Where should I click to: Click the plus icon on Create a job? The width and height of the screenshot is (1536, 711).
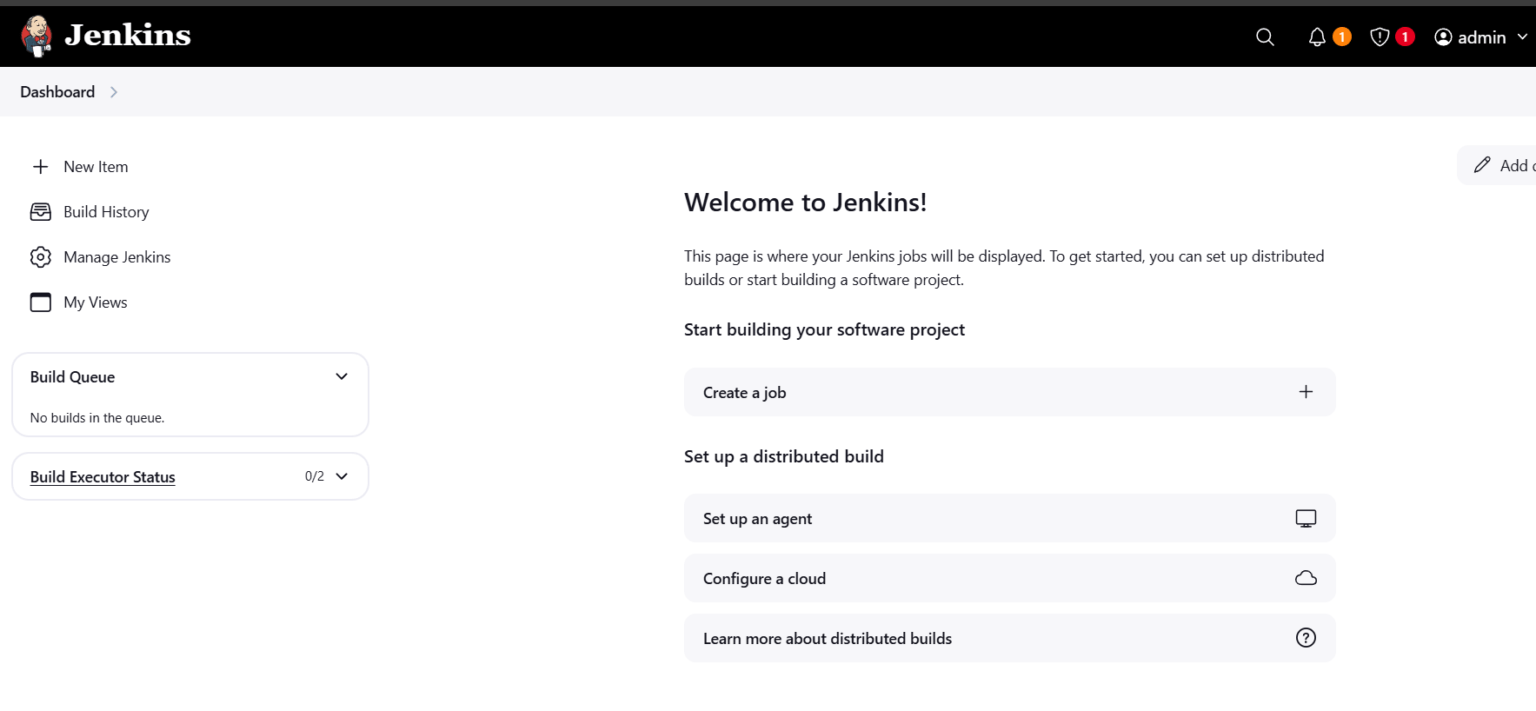point(1306,392)
